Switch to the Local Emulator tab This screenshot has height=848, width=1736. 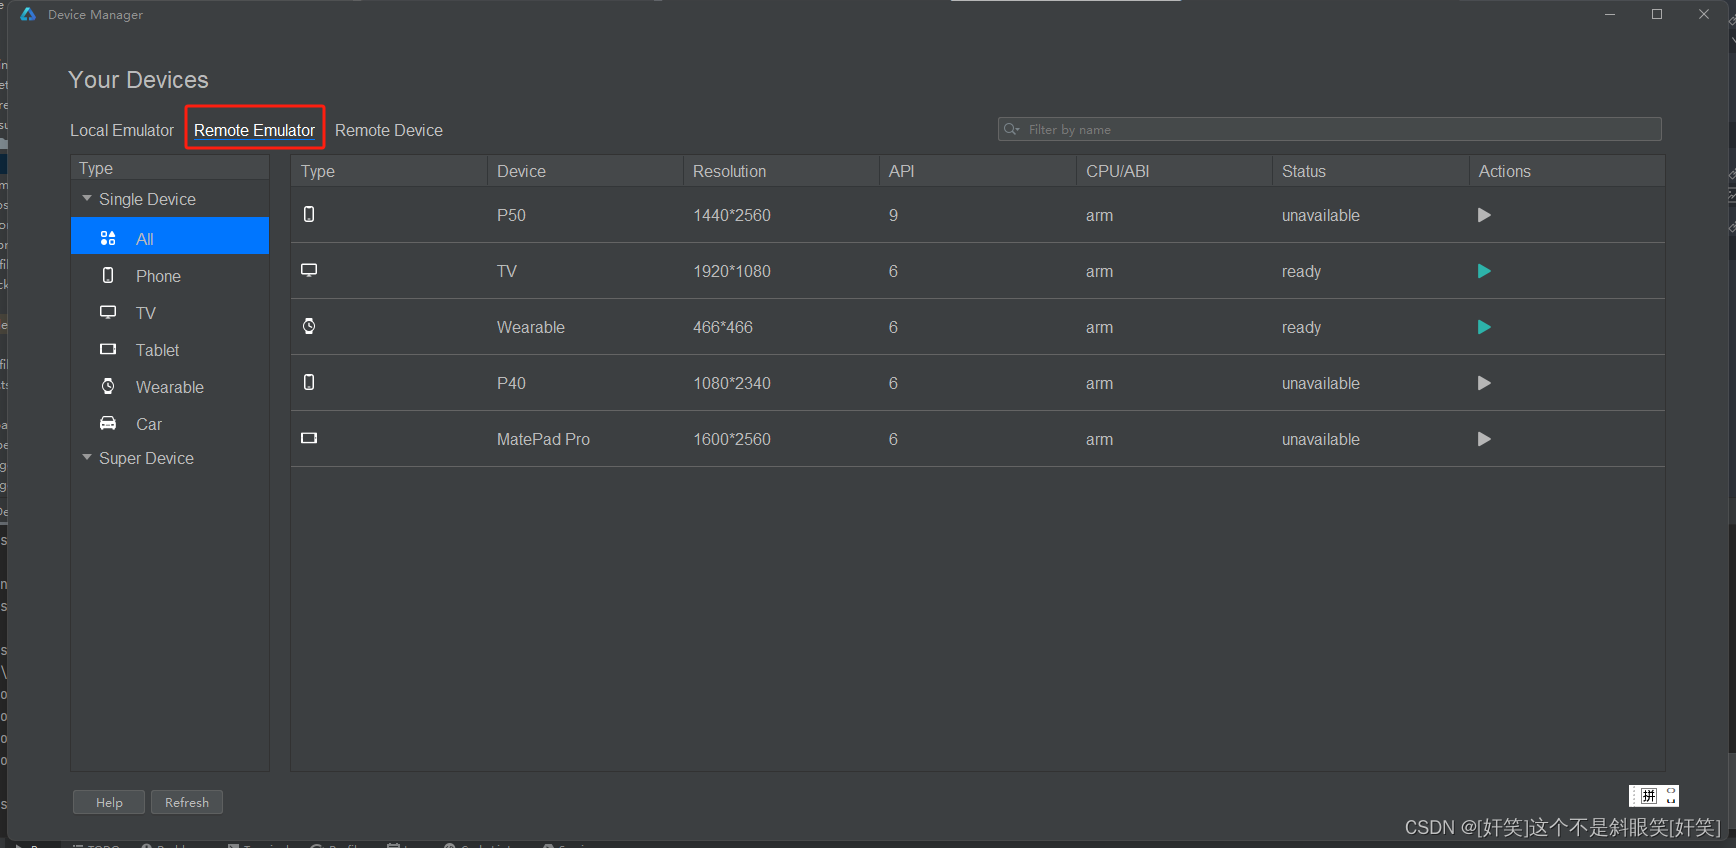[x=122, y=130]
